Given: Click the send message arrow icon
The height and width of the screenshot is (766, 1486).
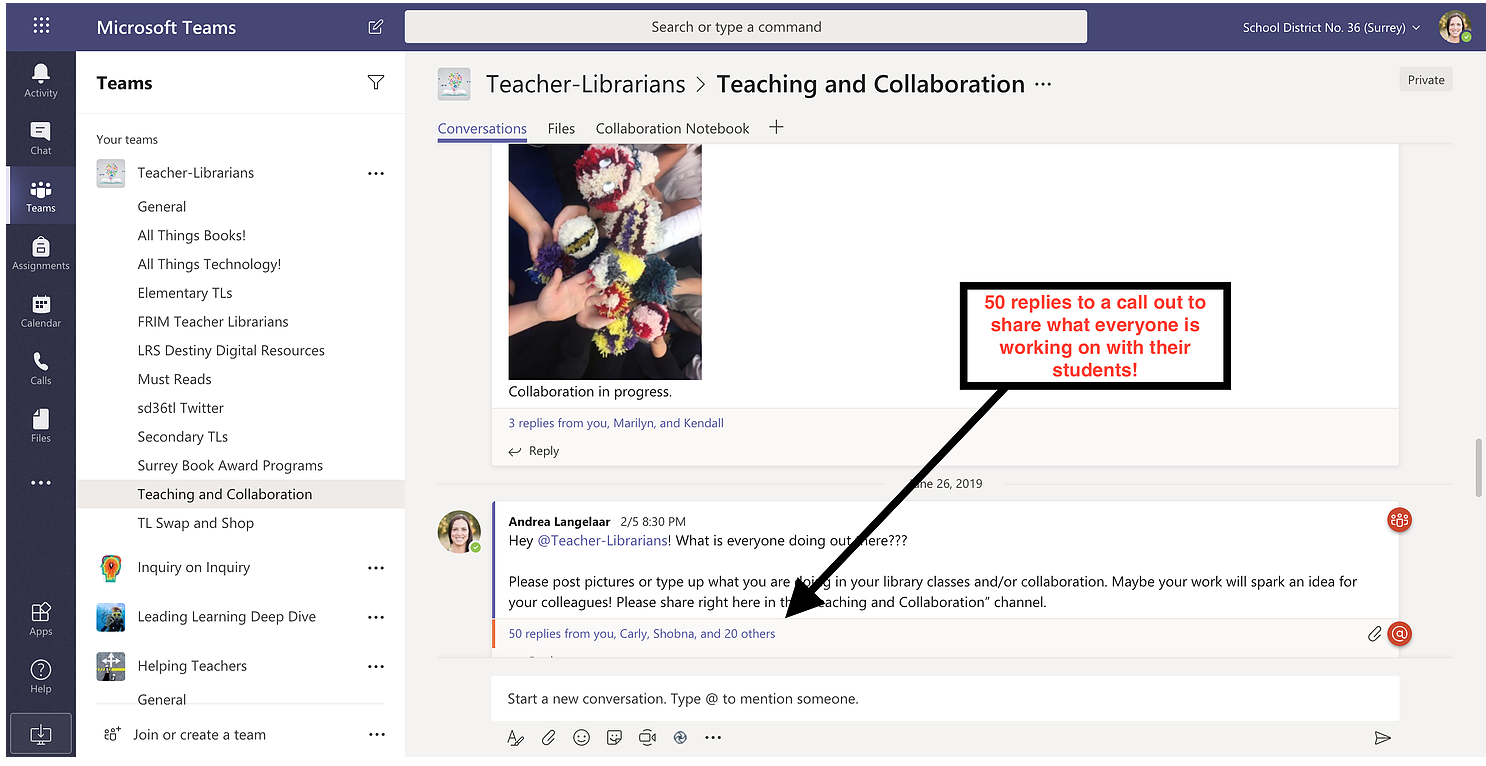Looking at the screenshot, I should click(x=1382, y=738).
